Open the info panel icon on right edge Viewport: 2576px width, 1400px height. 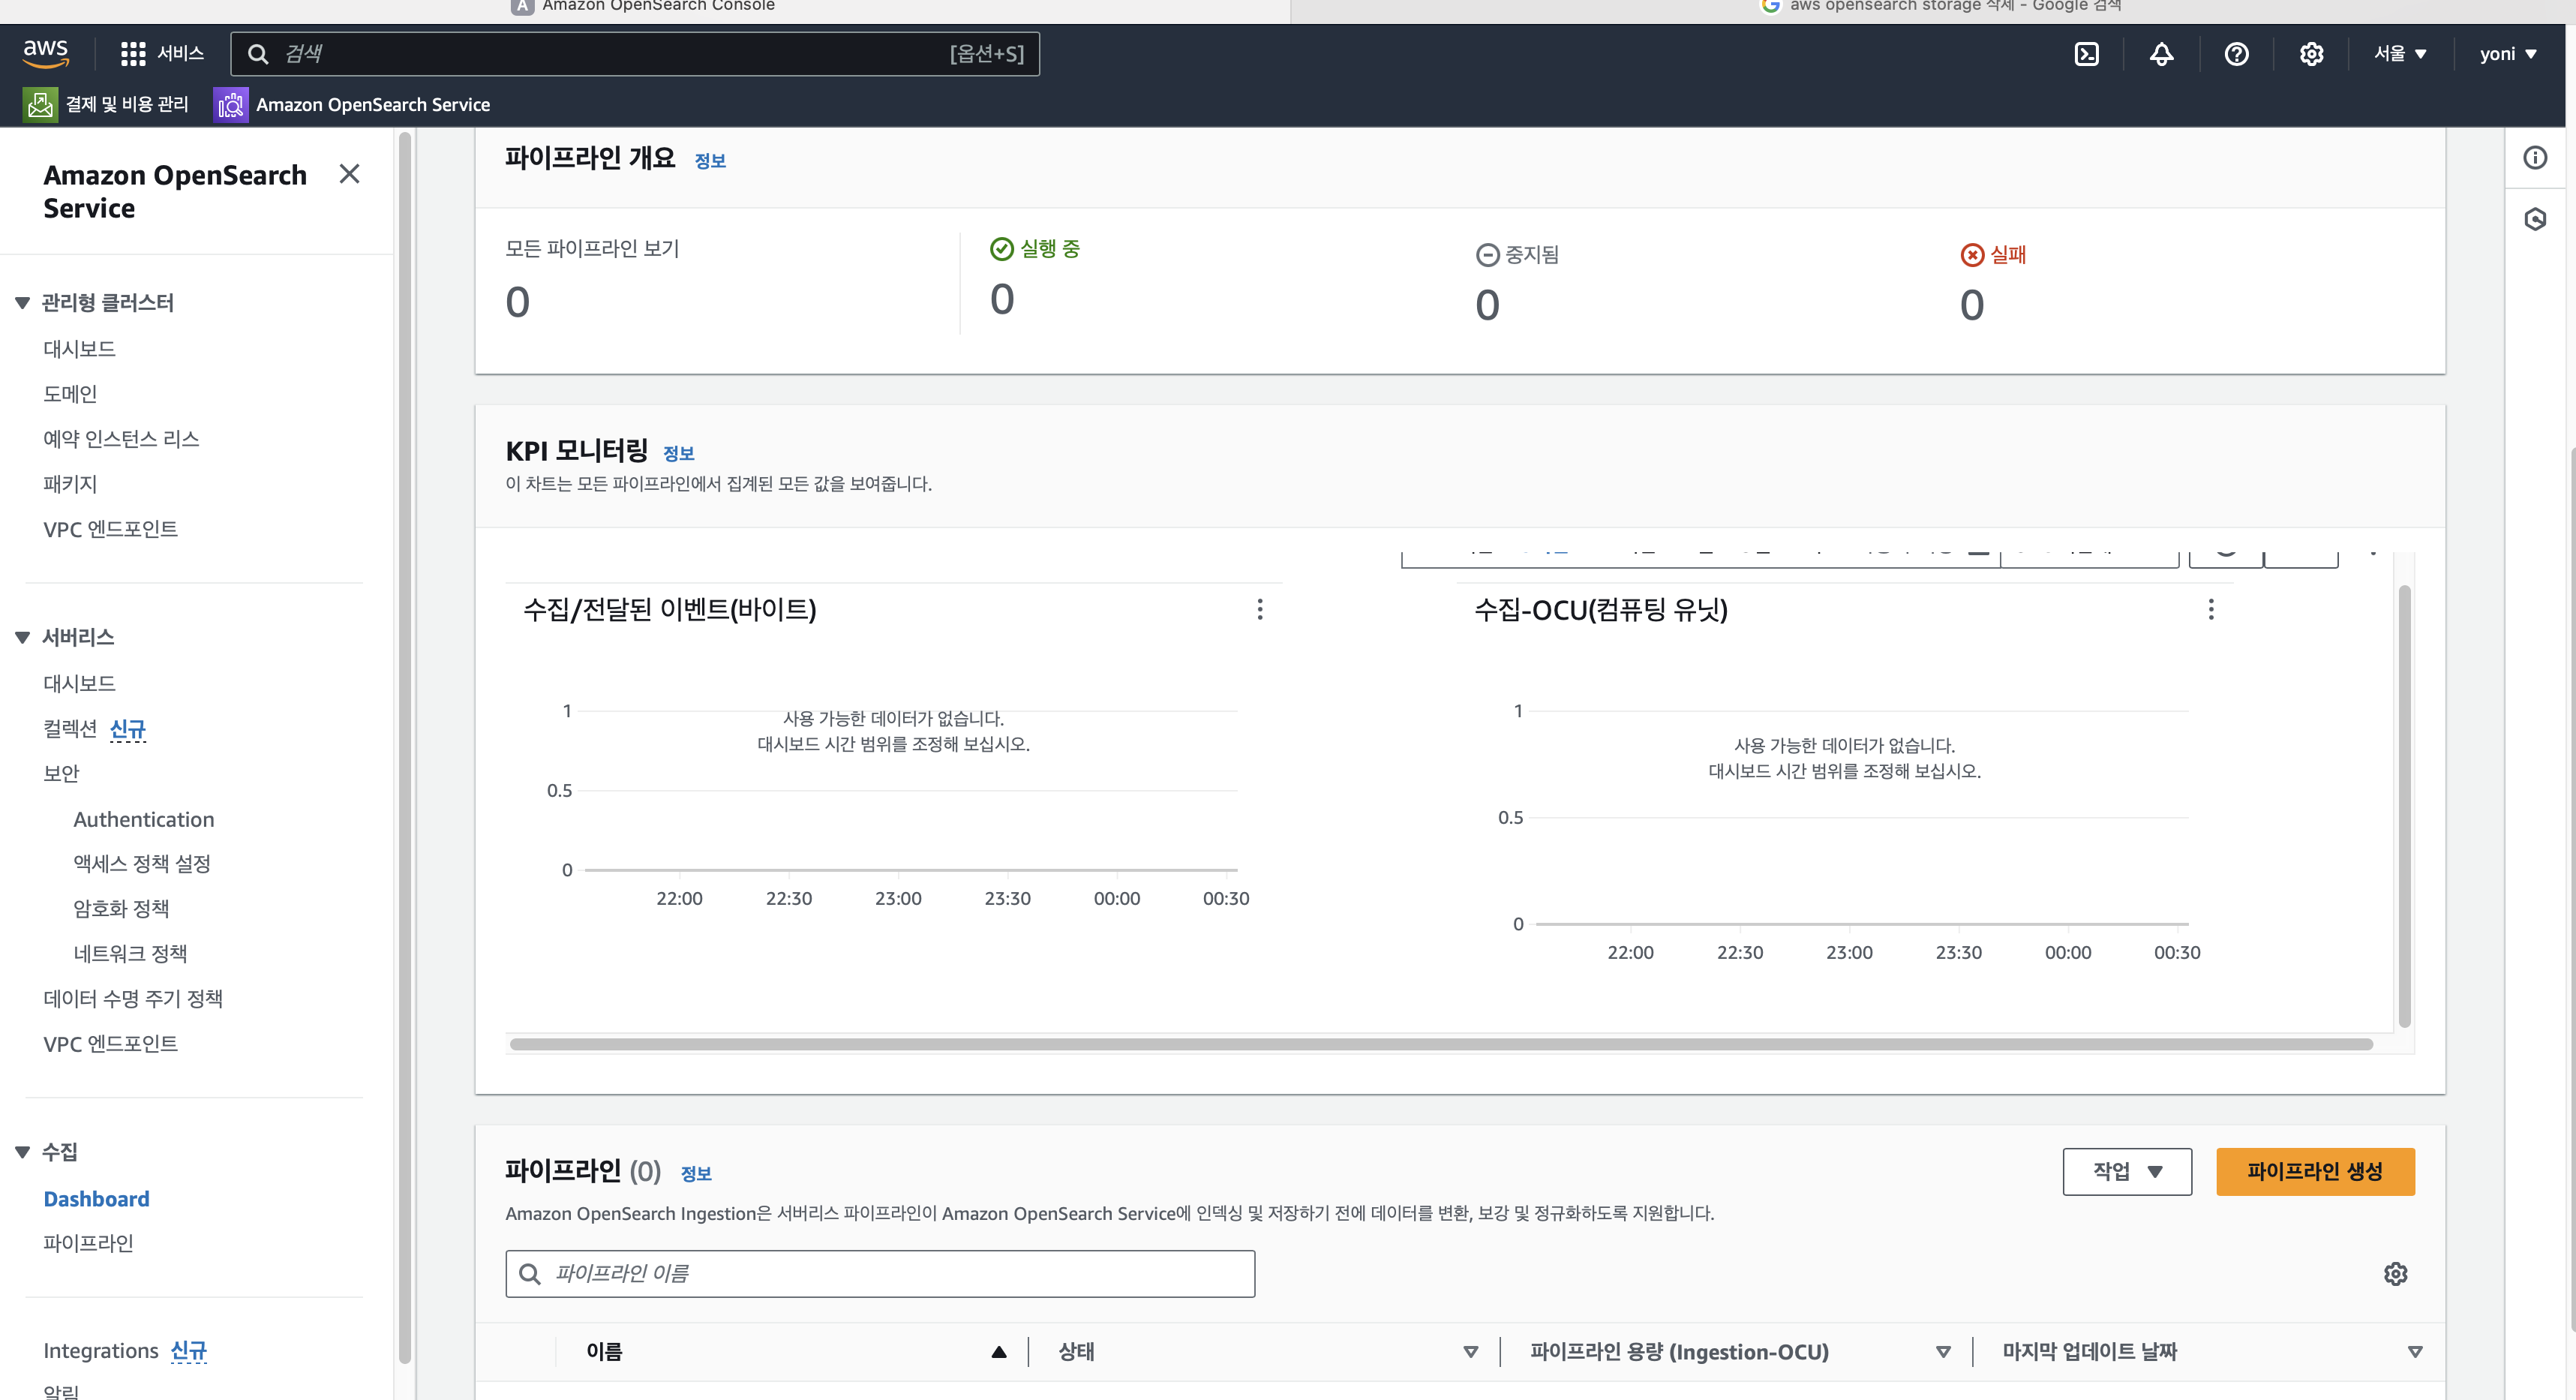[2535, 157]
